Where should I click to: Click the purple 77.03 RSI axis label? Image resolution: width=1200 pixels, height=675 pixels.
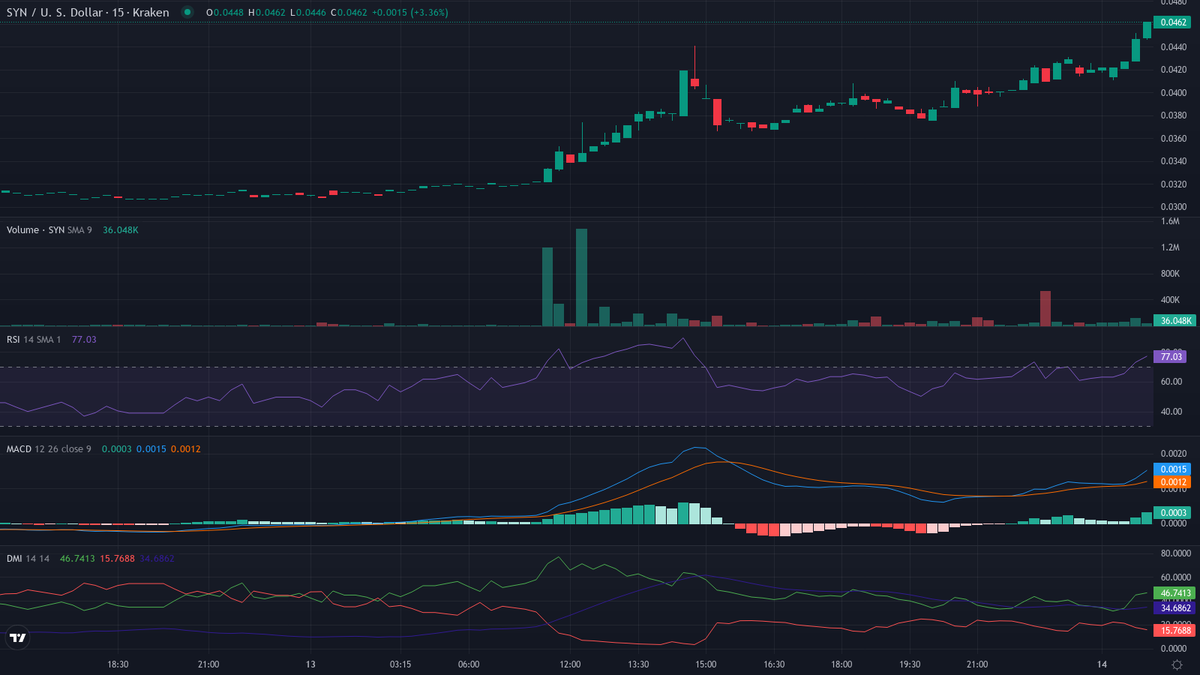coord(1171,356)
